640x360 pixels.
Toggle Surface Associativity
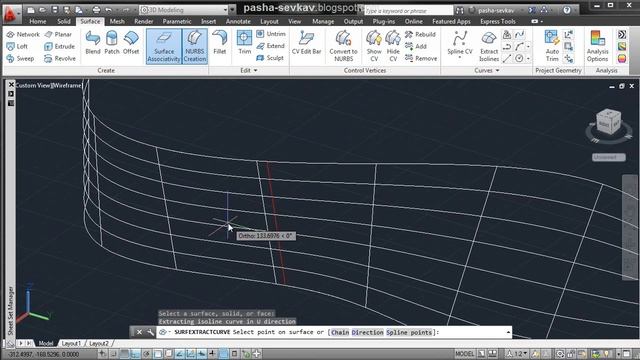[164, 46]
